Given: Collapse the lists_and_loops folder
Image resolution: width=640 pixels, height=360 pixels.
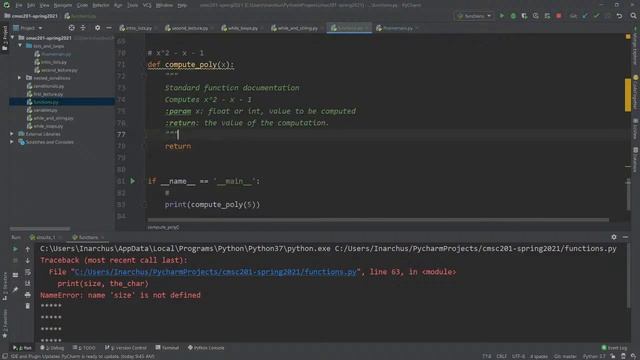Looking at the screenshot, I should pyautogui.click(x=20, y=46).
